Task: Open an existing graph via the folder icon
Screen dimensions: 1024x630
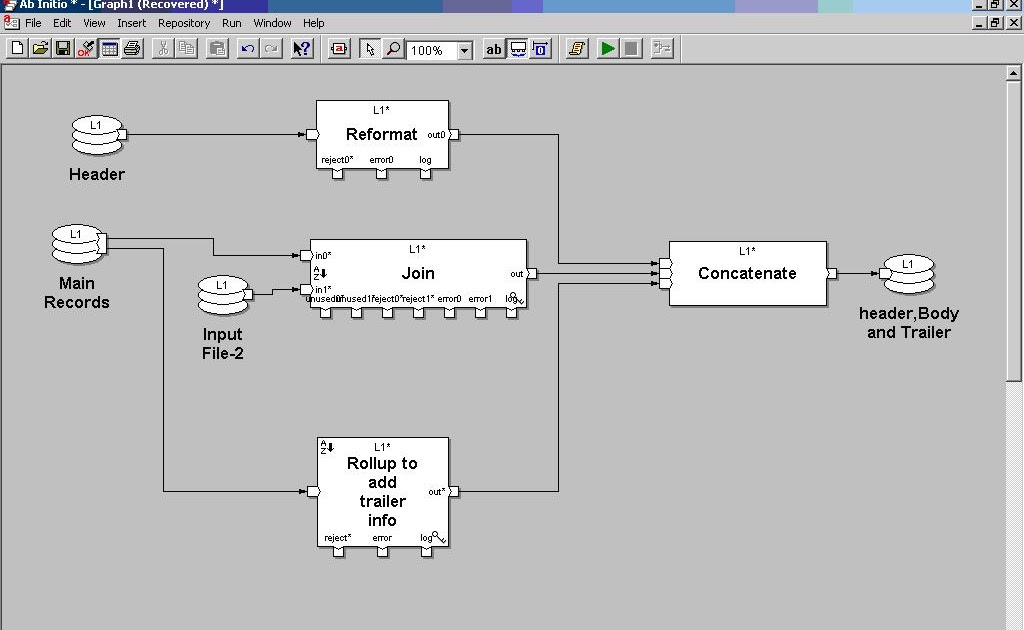Action: (x=40, y=47)
